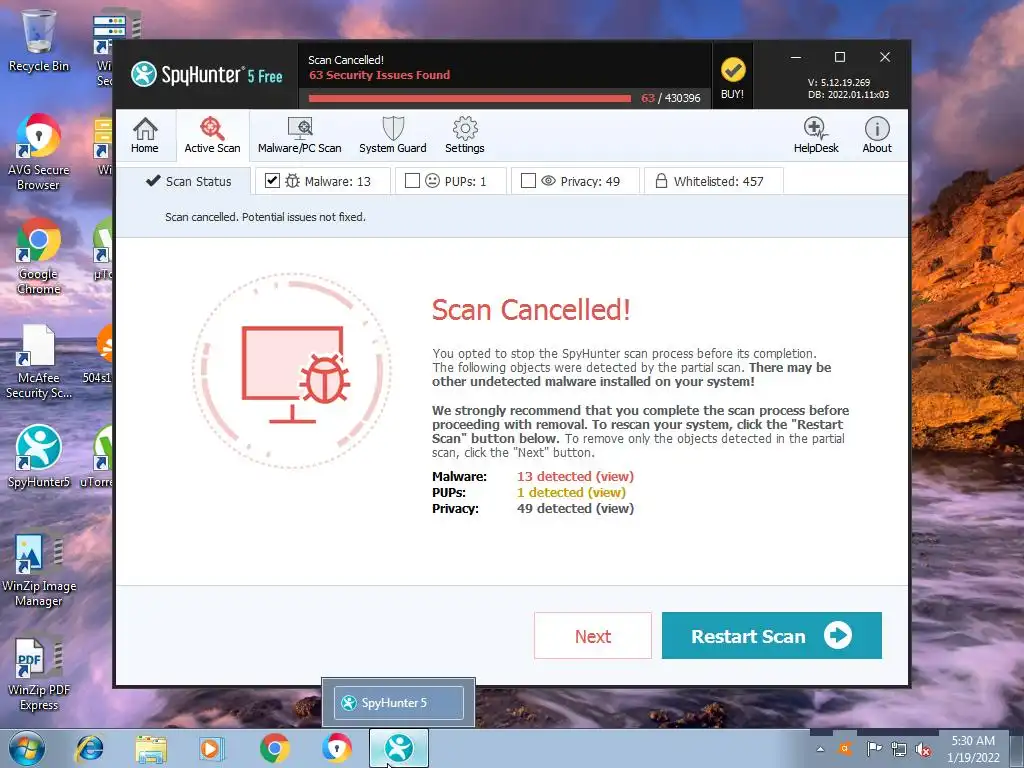Image resolution: width=1024 pixels, height=768 pixels.
Task: View the 1 detected PUPs link
Action: click(x=571, y=492)
